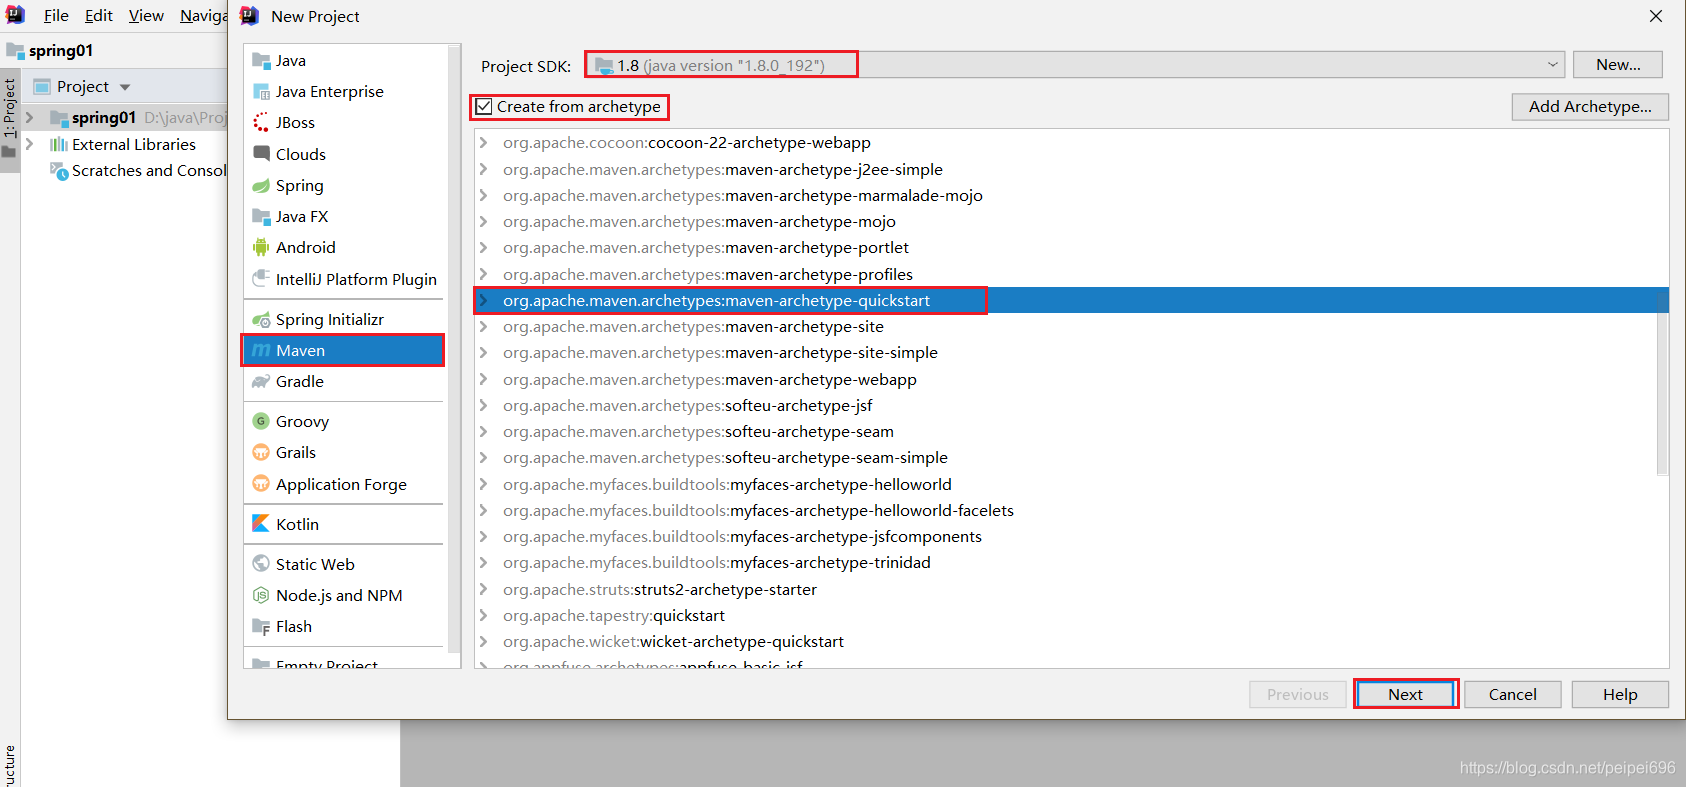Open the Project SDK dropdown
Screen dimensions: 1686x787
(1074, 65)
